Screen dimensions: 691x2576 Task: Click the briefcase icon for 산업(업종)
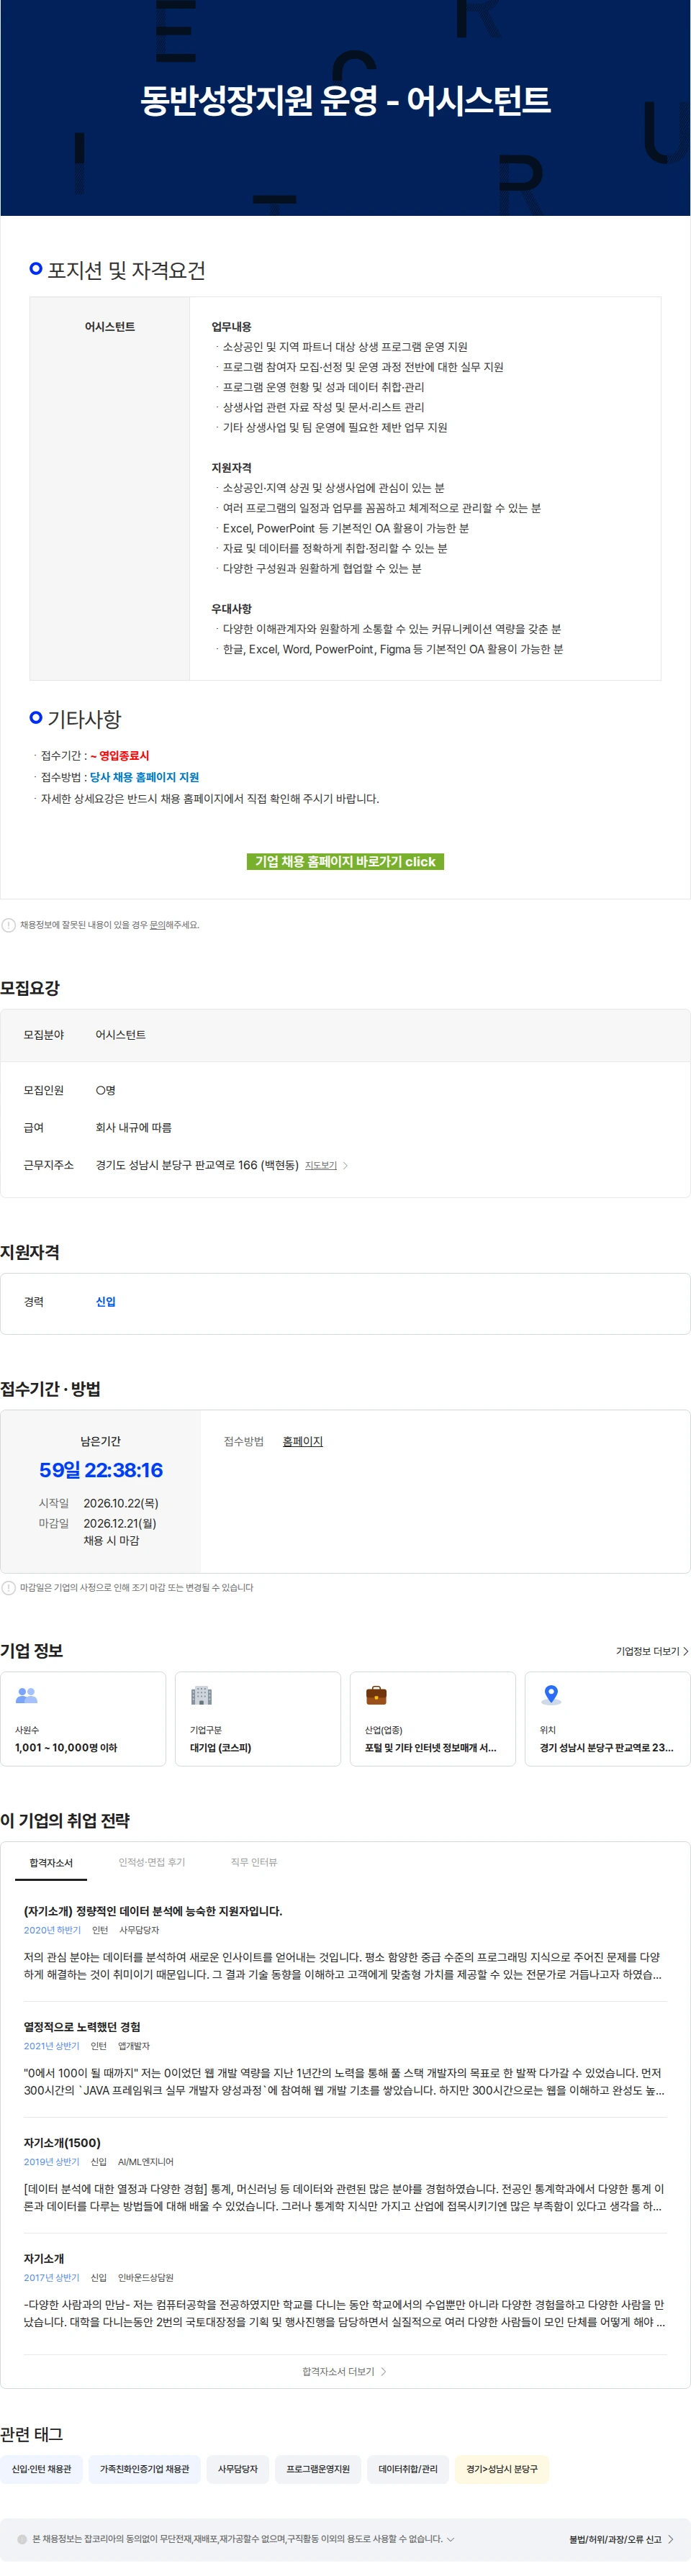(x=376, y=1695)
